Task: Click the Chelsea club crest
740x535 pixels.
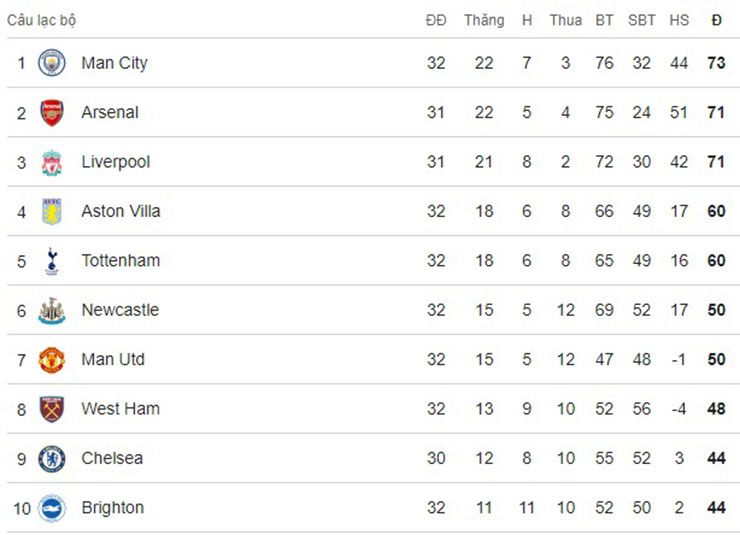Action: [x=51, y=458]
